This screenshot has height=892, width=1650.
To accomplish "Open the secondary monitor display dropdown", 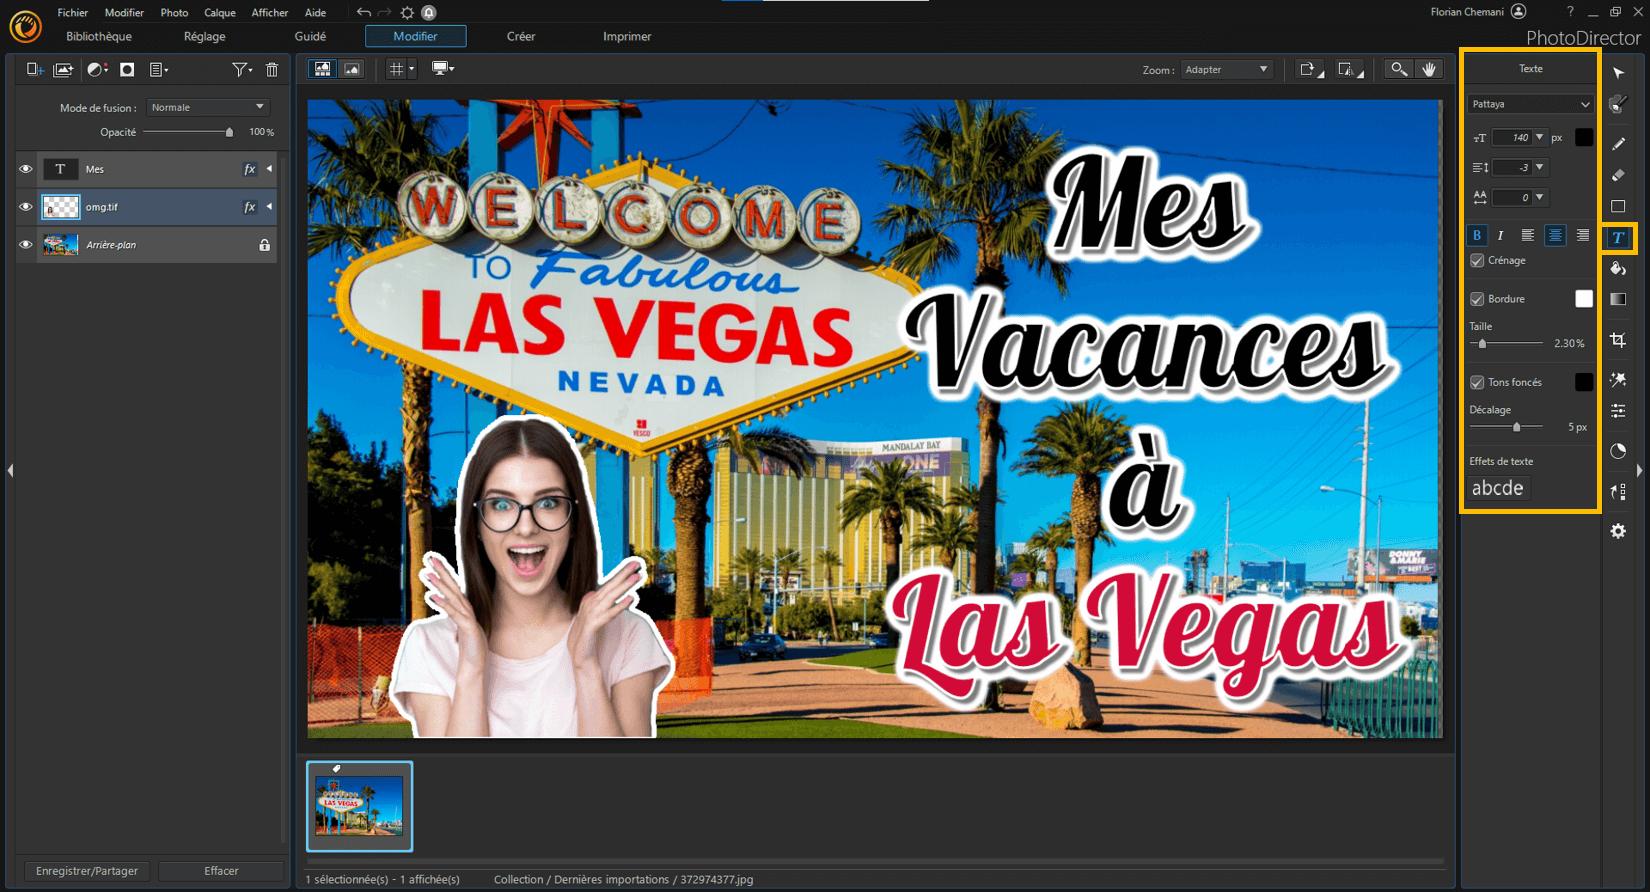I will pos(443,68).
